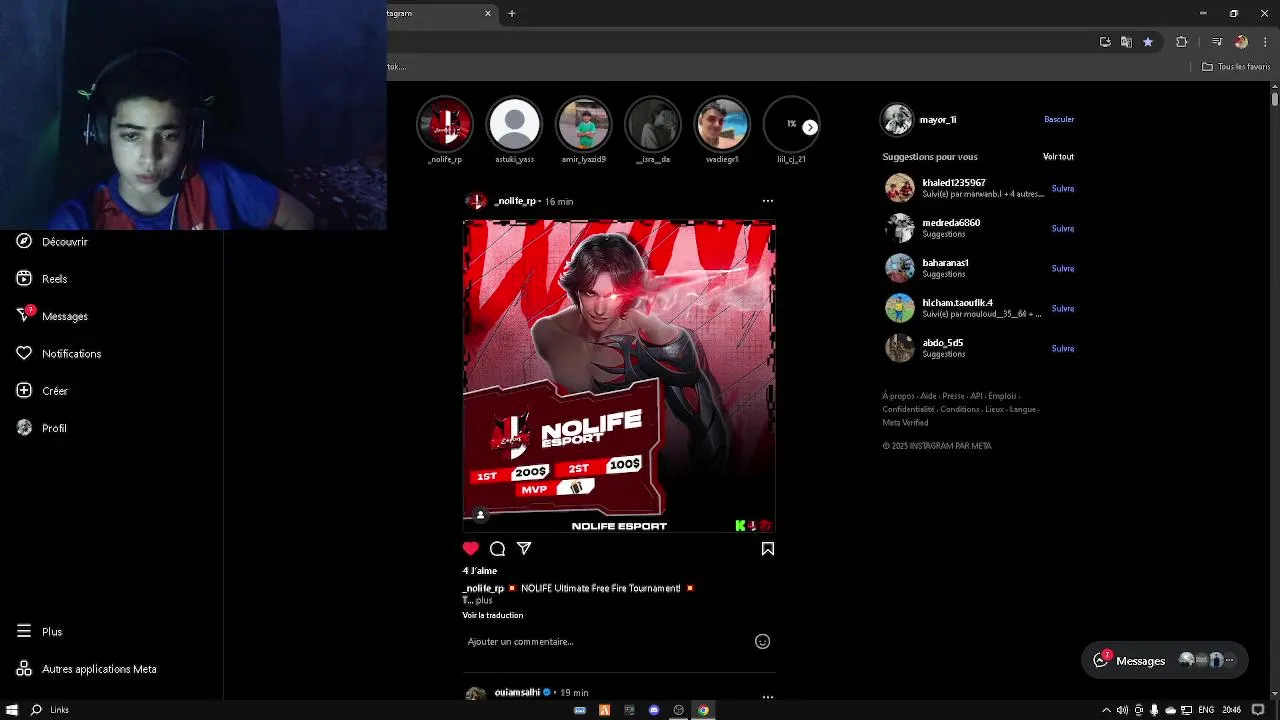
Task: Follow medreda6860 with Suivre
Action: pyautogui.click(x=1063, y=228)
